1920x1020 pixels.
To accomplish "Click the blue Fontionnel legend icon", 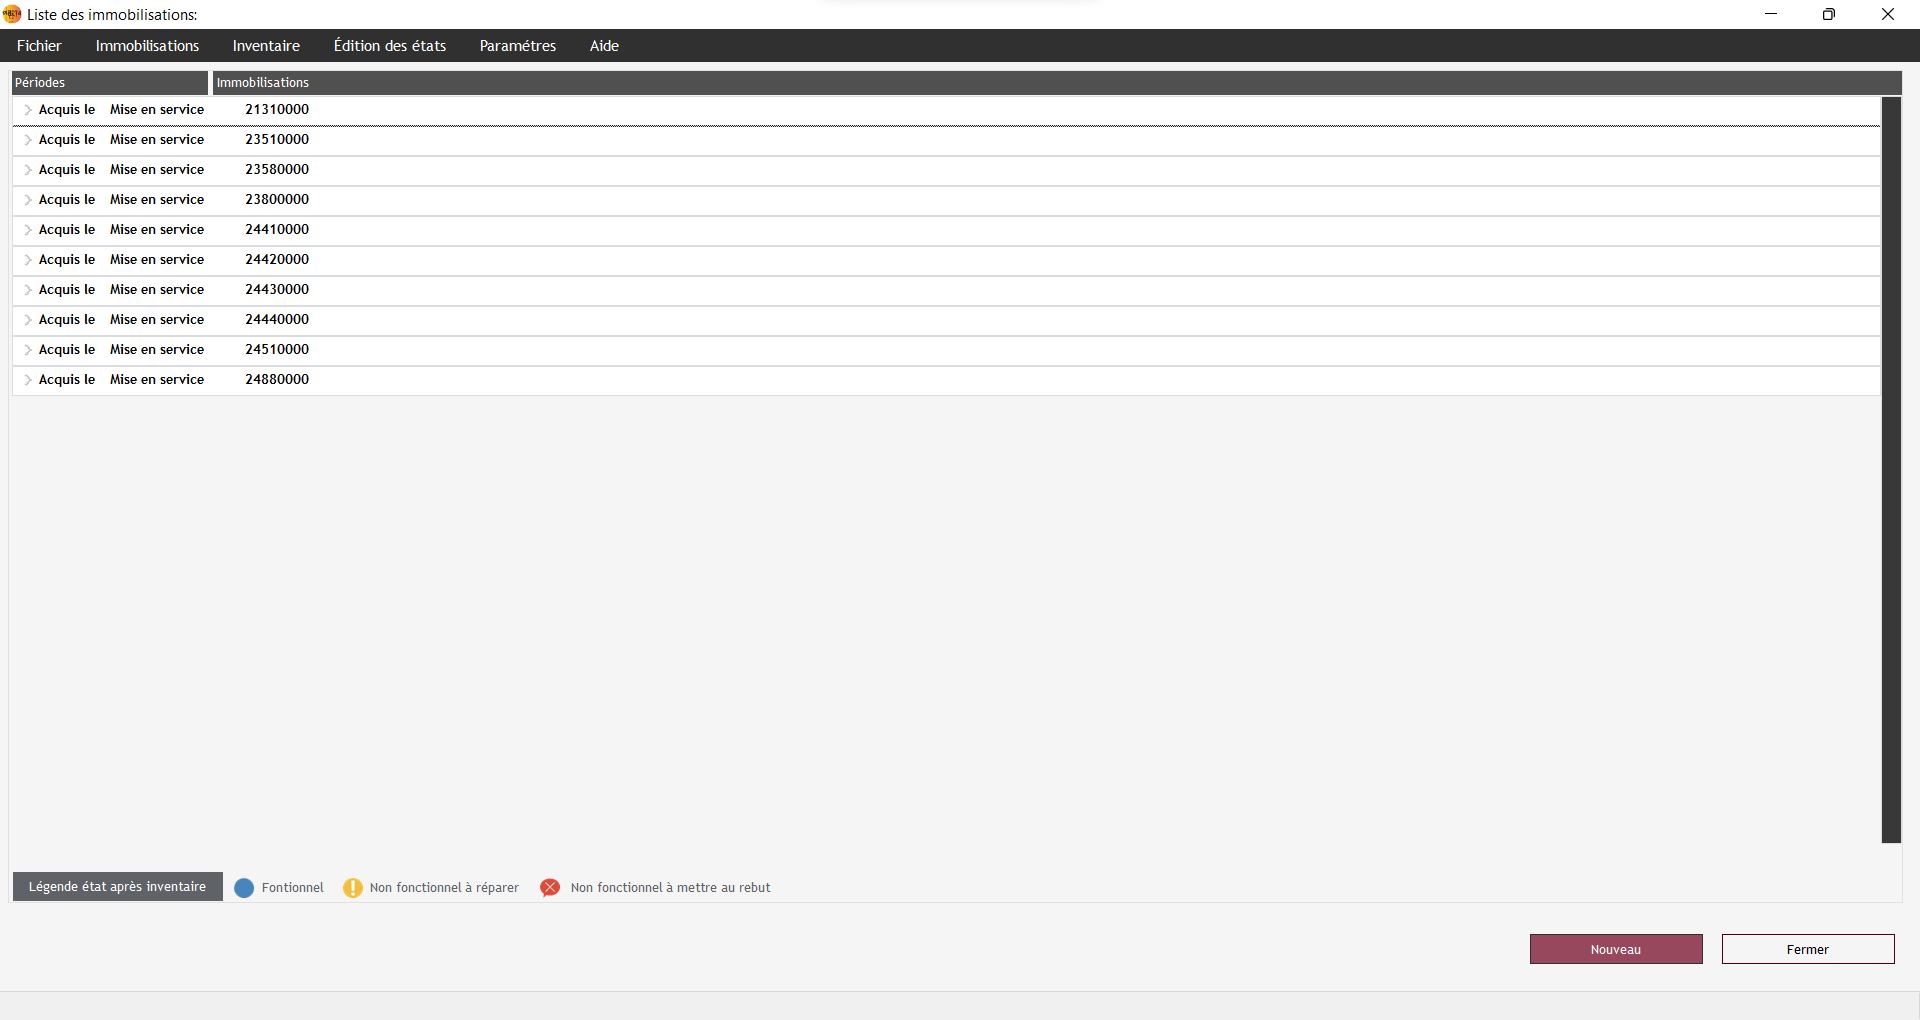I will coord(244,888).
